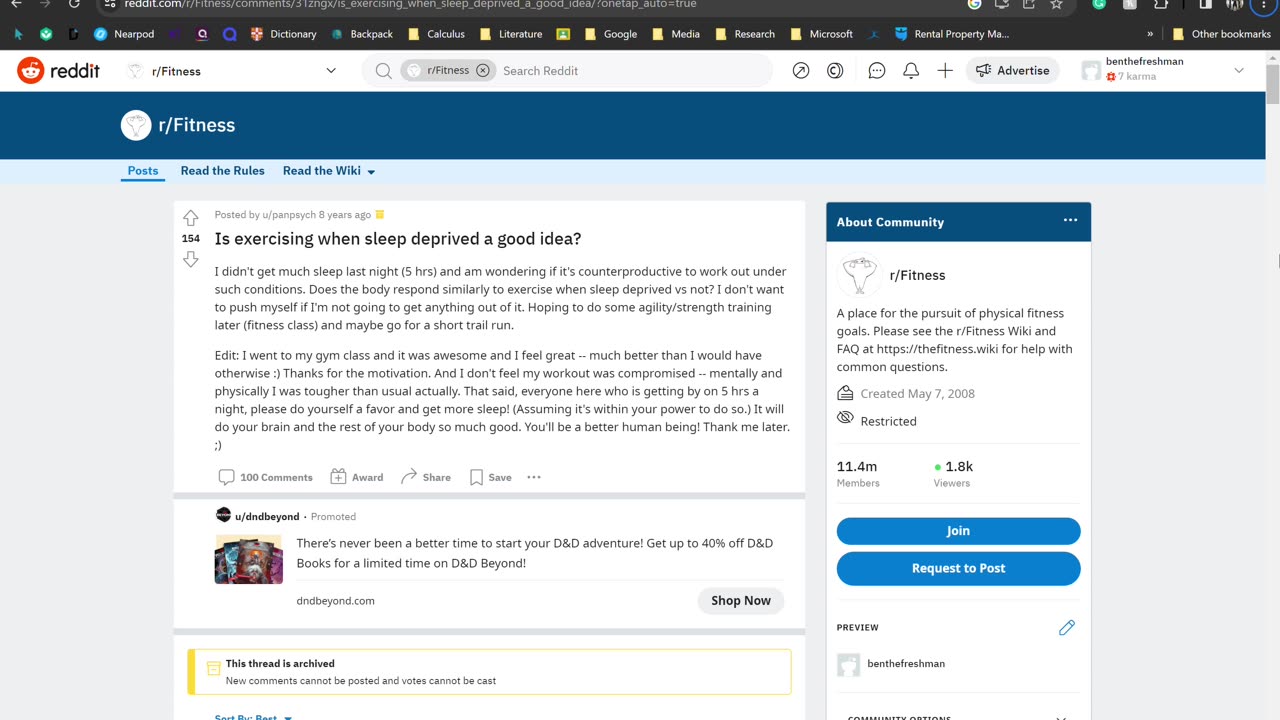Screen dimensions: 1280x720
Task: Open the Calculus bookmarks folder
Action: pos(436,34)
